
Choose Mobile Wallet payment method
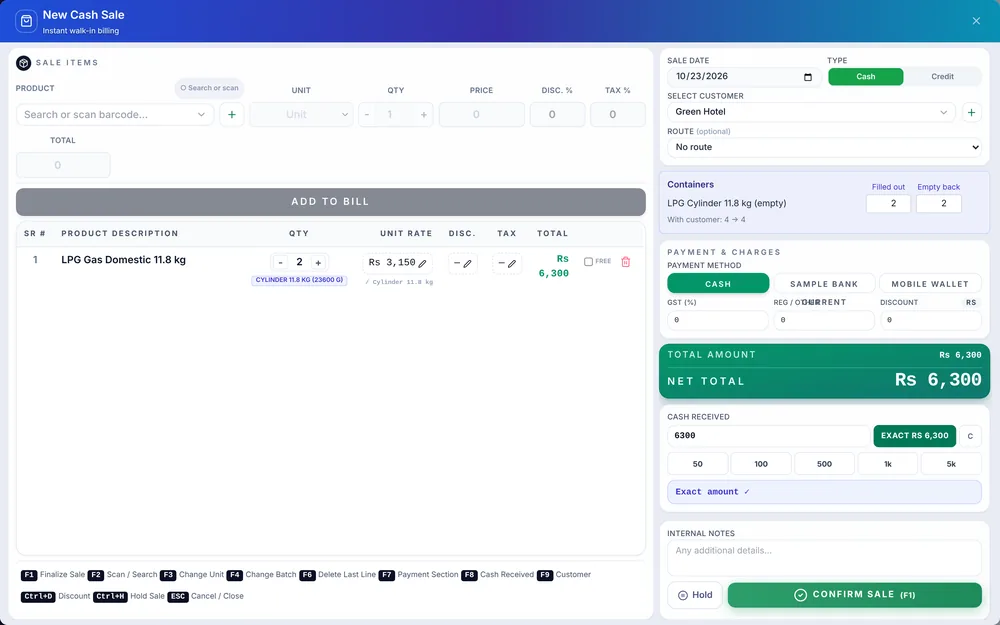pos(930,284)
